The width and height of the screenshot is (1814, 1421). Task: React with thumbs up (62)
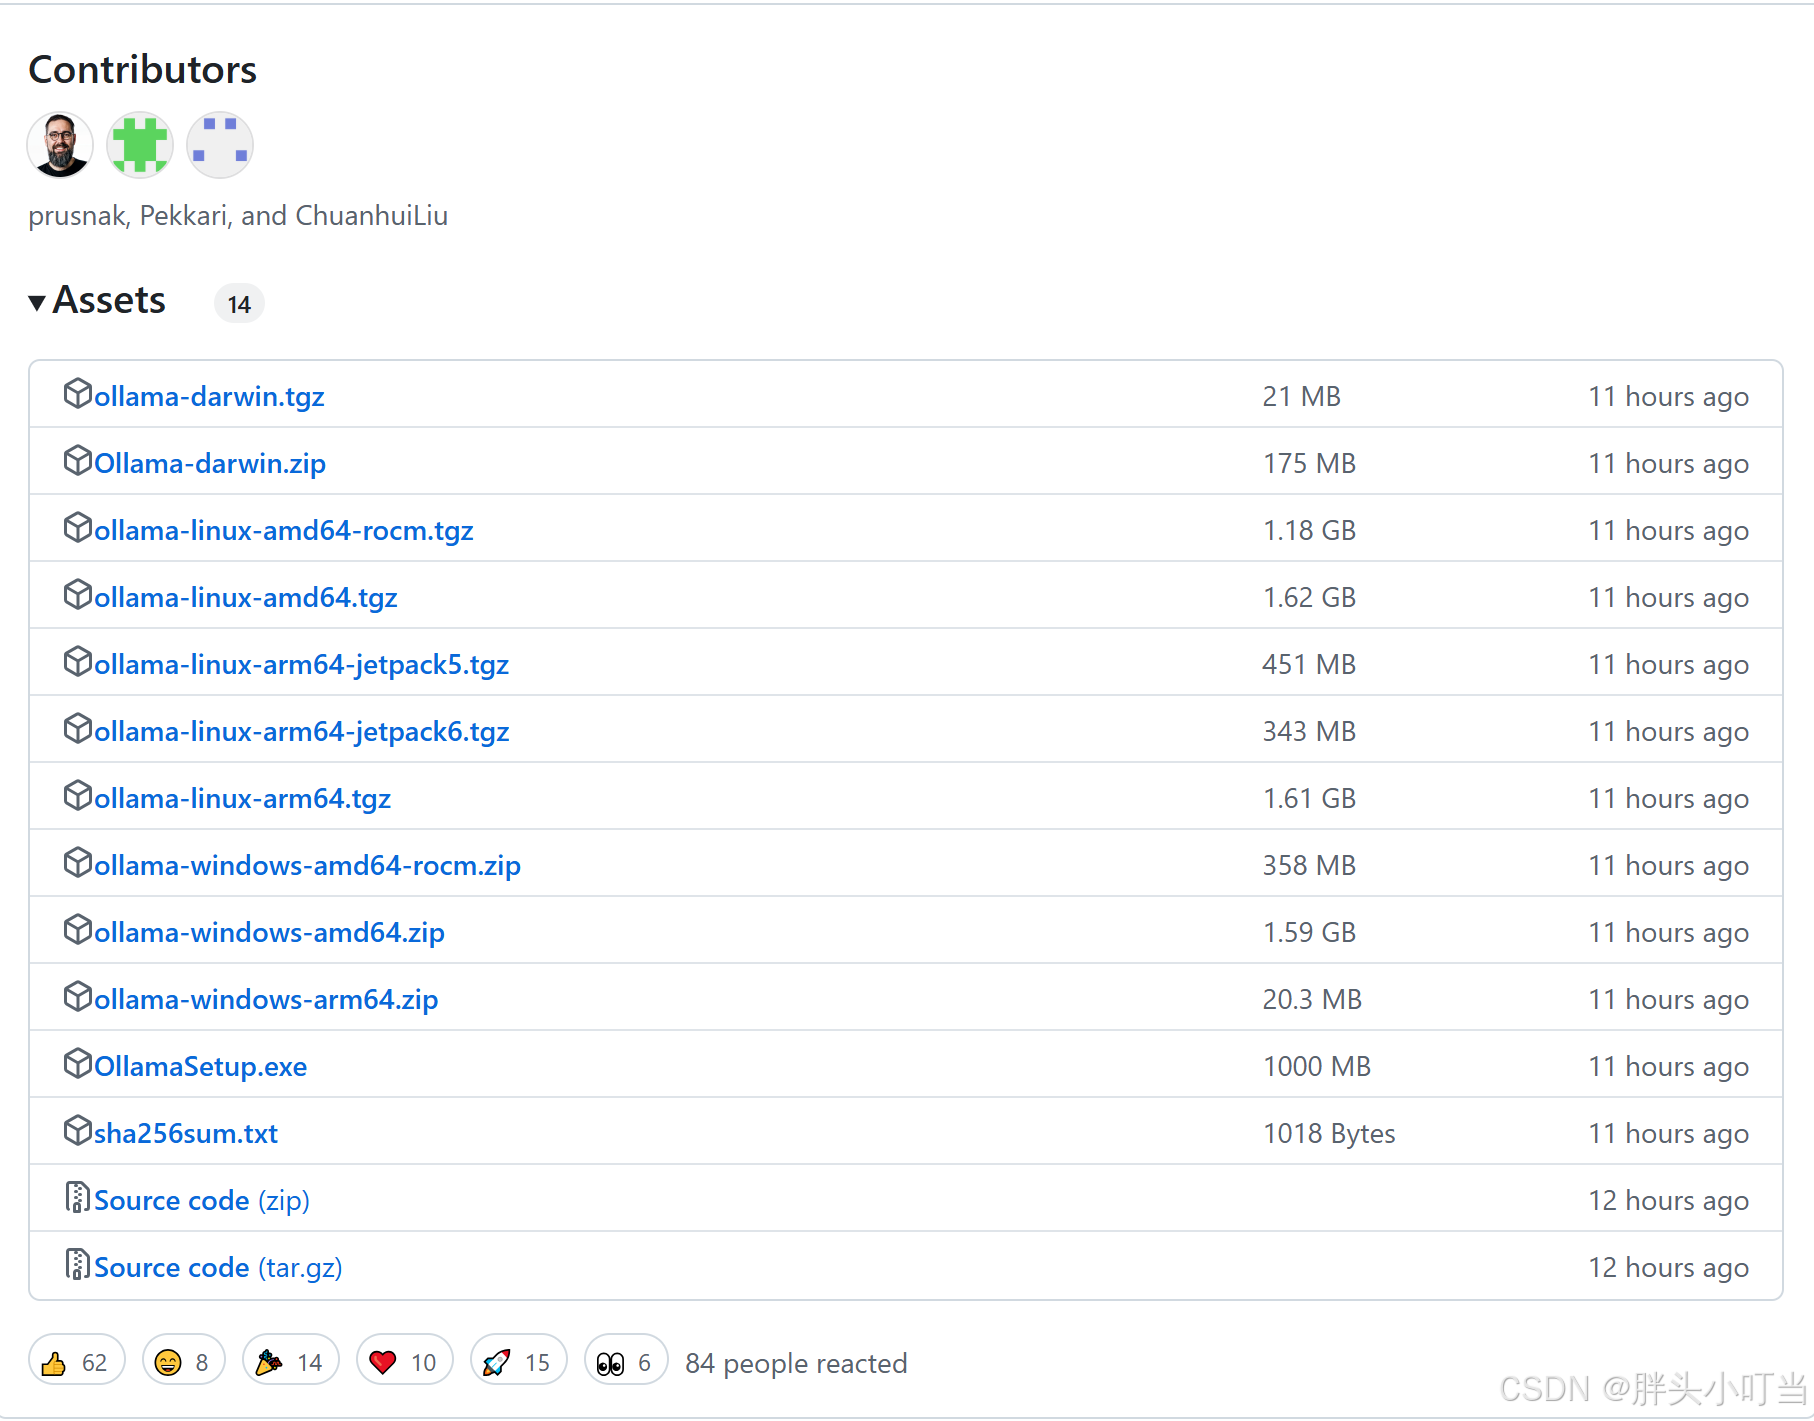pyautogui.click(x=77, y=1360)
